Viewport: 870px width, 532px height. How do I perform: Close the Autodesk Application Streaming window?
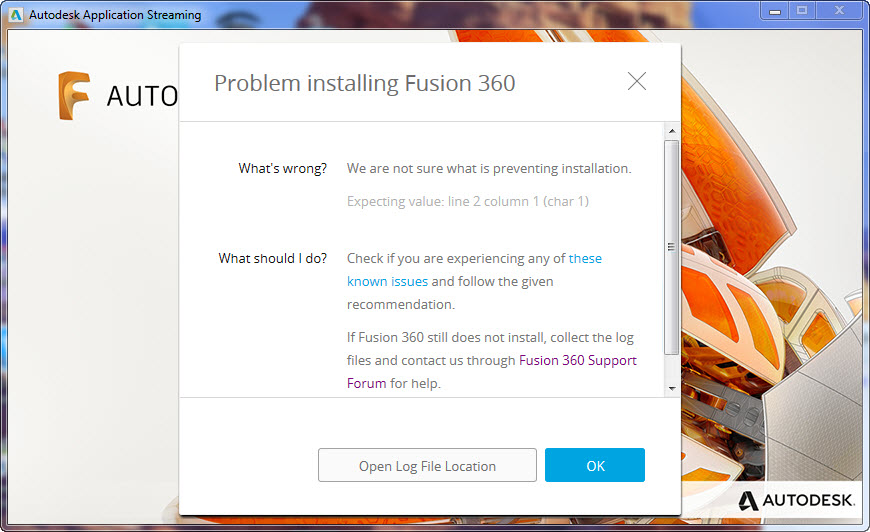click(x=840, y=11)
